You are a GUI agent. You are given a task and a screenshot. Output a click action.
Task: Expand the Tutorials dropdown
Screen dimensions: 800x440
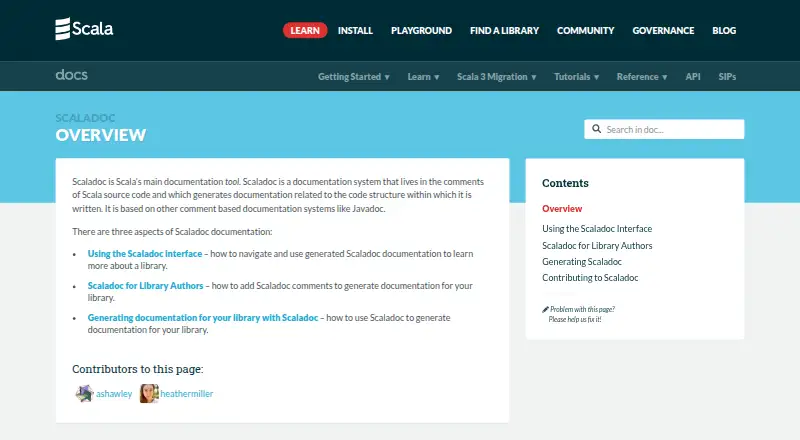pos(577,77)
